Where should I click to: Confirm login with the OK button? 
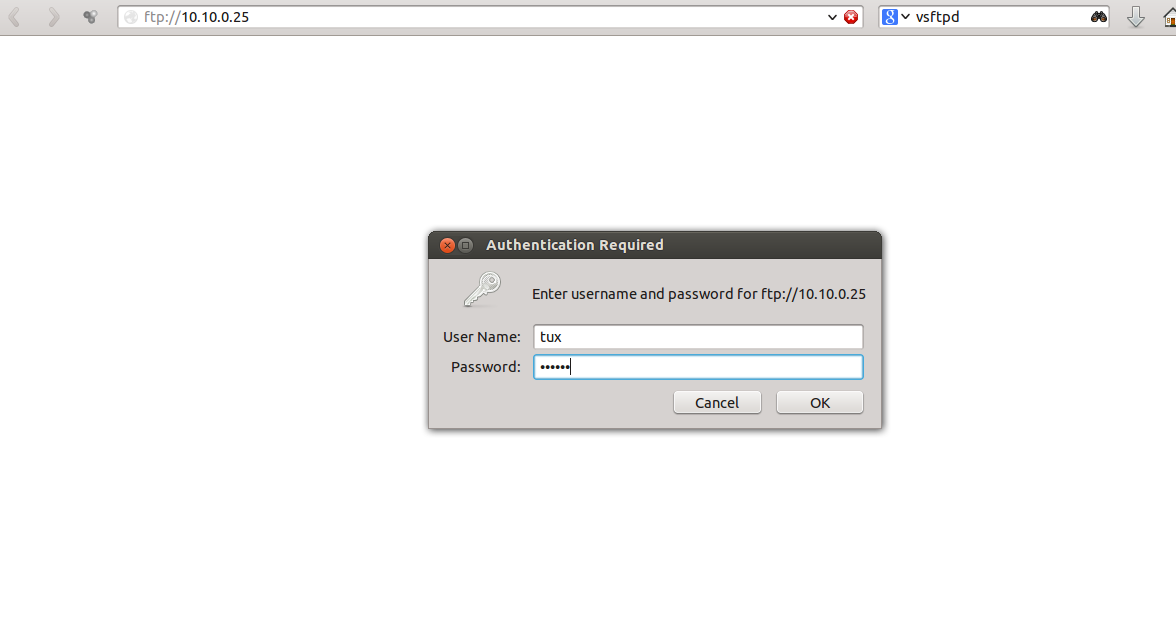(x=820, y=403)
